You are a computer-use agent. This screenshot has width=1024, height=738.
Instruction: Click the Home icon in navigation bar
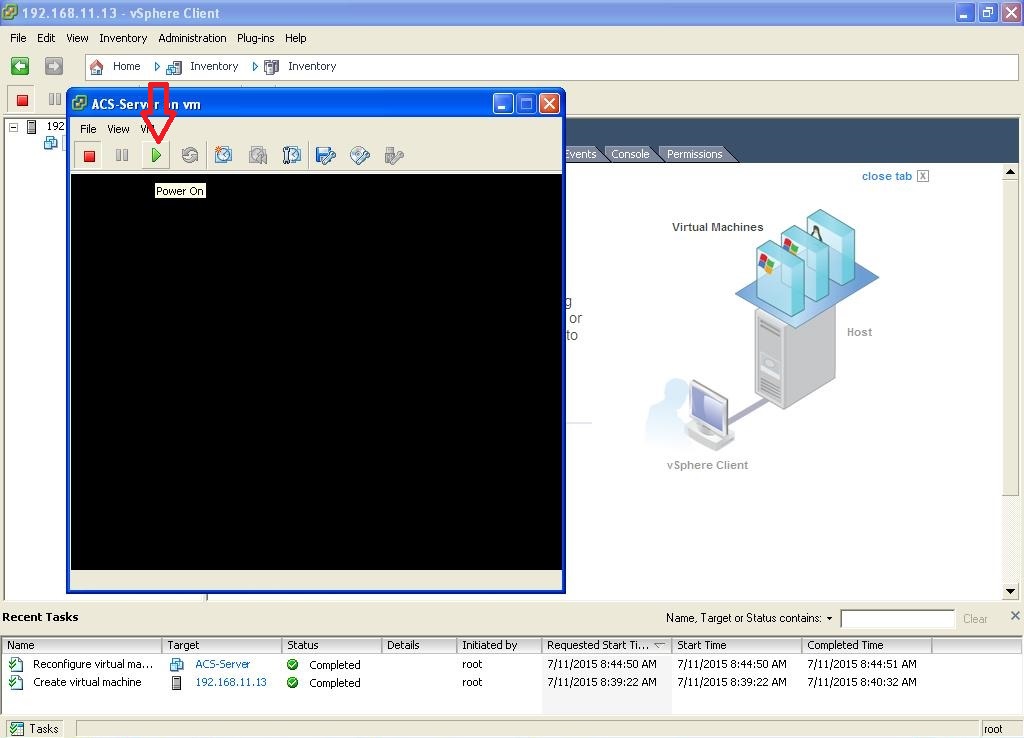97,67
